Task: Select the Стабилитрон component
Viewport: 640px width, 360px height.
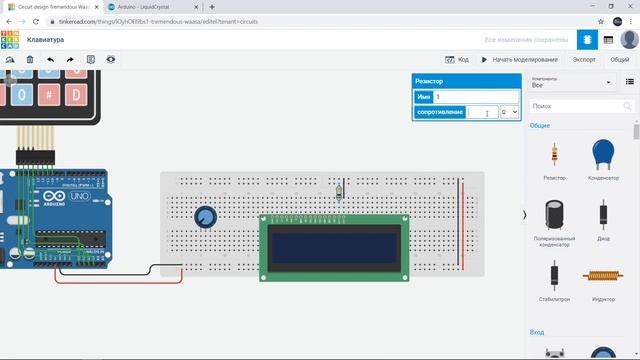Action: 554,281
